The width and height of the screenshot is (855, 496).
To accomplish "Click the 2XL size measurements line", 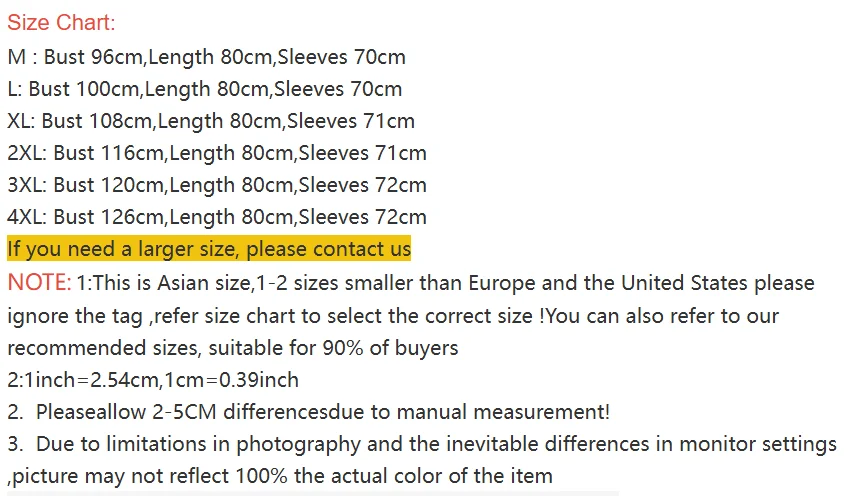I will click(216, 153).
